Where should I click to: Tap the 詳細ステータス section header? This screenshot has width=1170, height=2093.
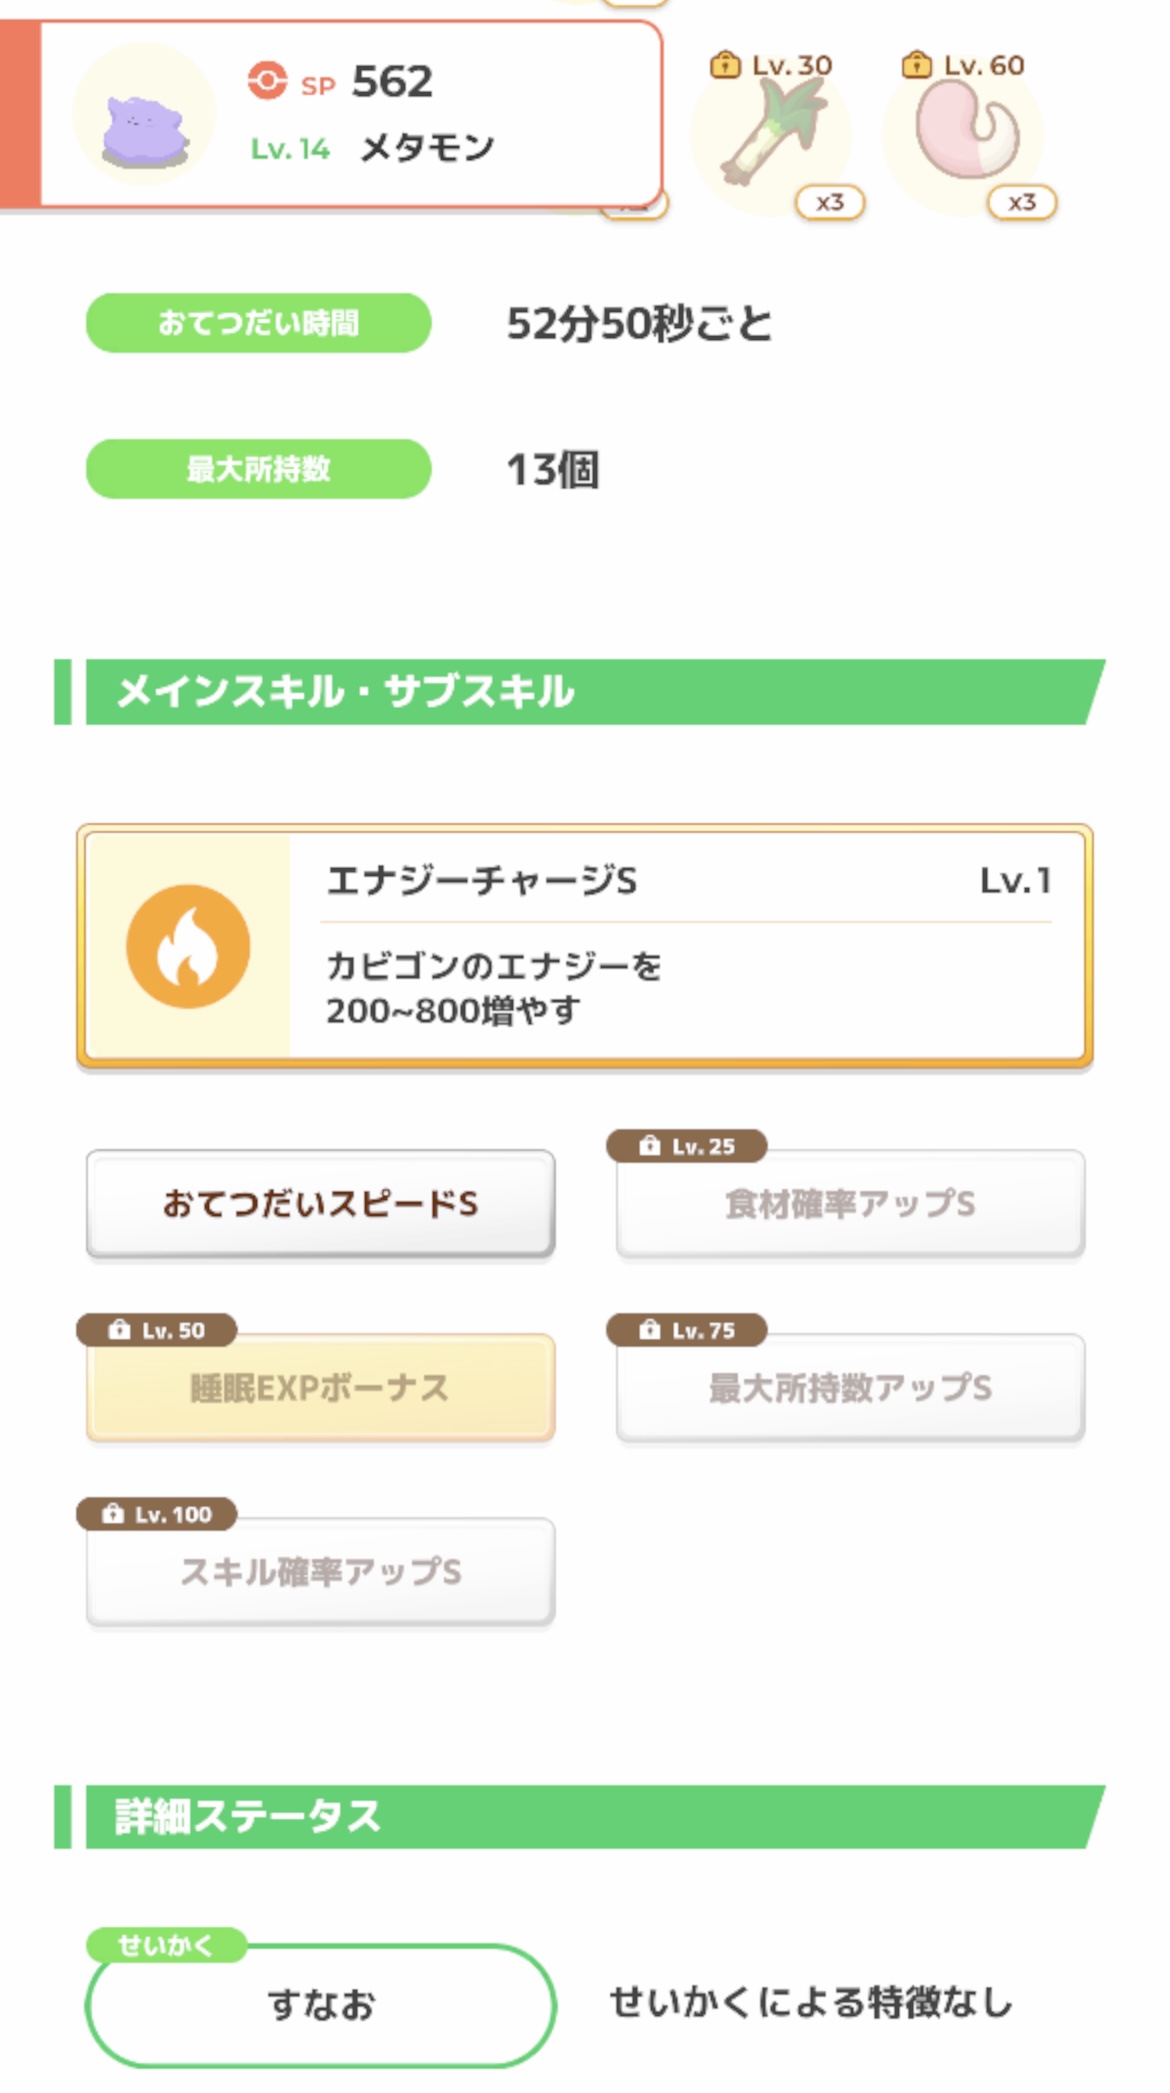580,1816
